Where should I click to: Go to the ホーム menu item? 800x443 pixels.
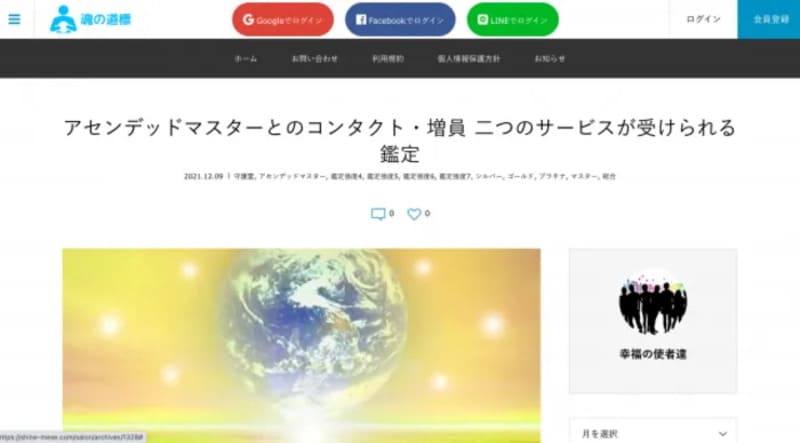pyautogui.click(x=246, y=59)
